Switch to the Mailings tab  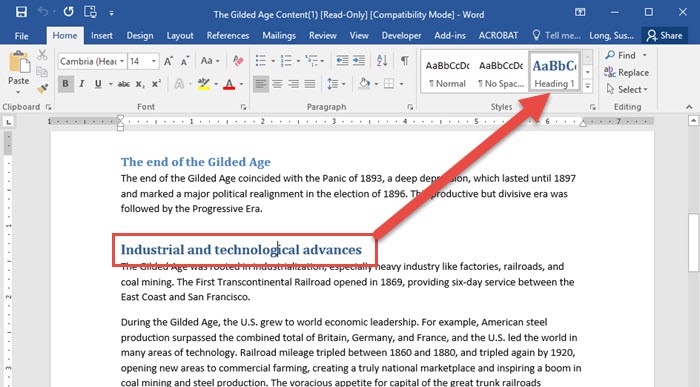coord(279,36)
